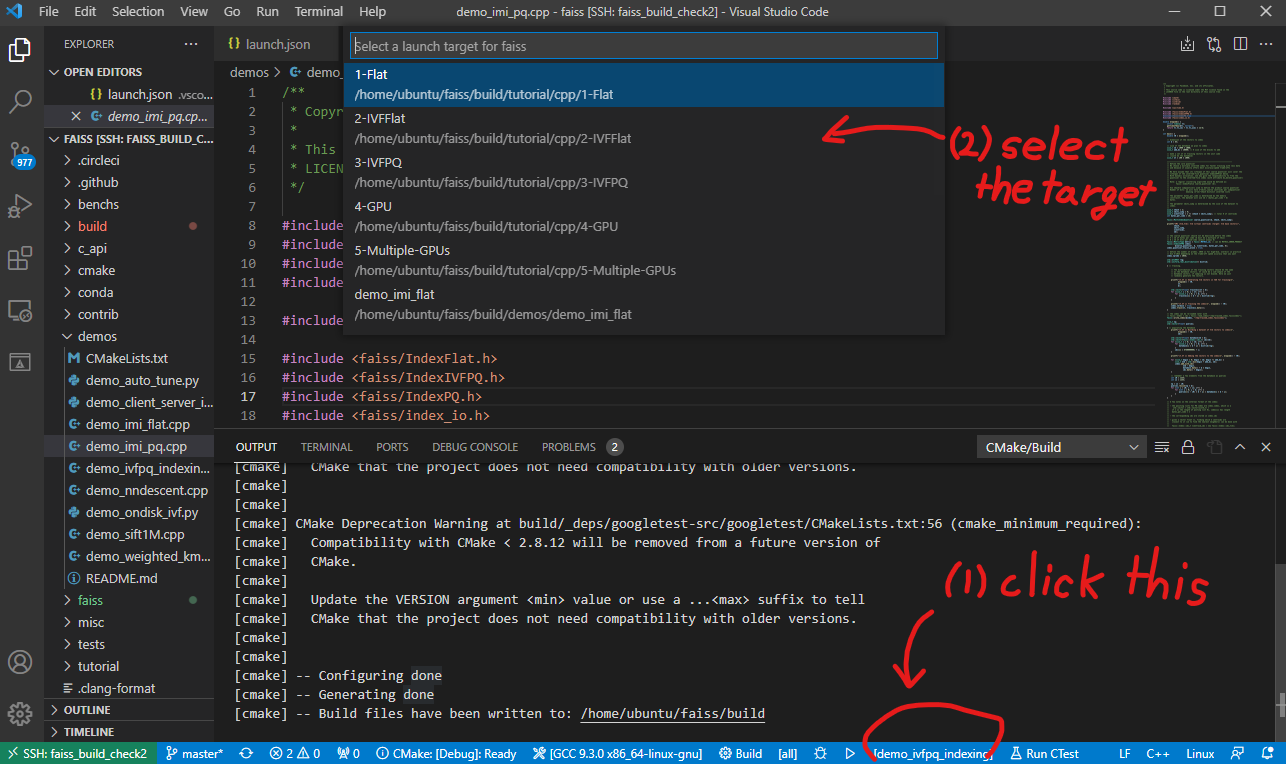Screen dimensions: 1286x764
Task: Open the CMake view in activity bar
Action: pos(20,362)
